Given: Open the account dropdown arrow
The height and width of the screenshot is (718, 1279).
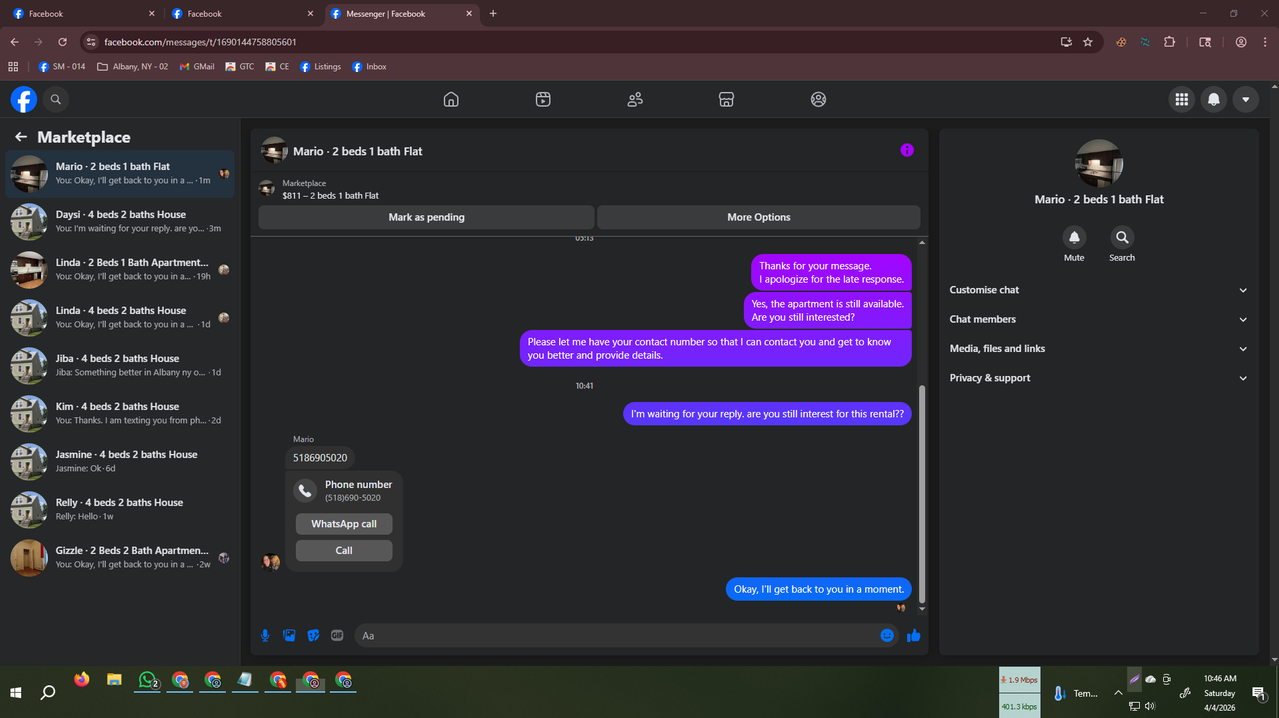Looking at the screenshot, I should 1245,99.
